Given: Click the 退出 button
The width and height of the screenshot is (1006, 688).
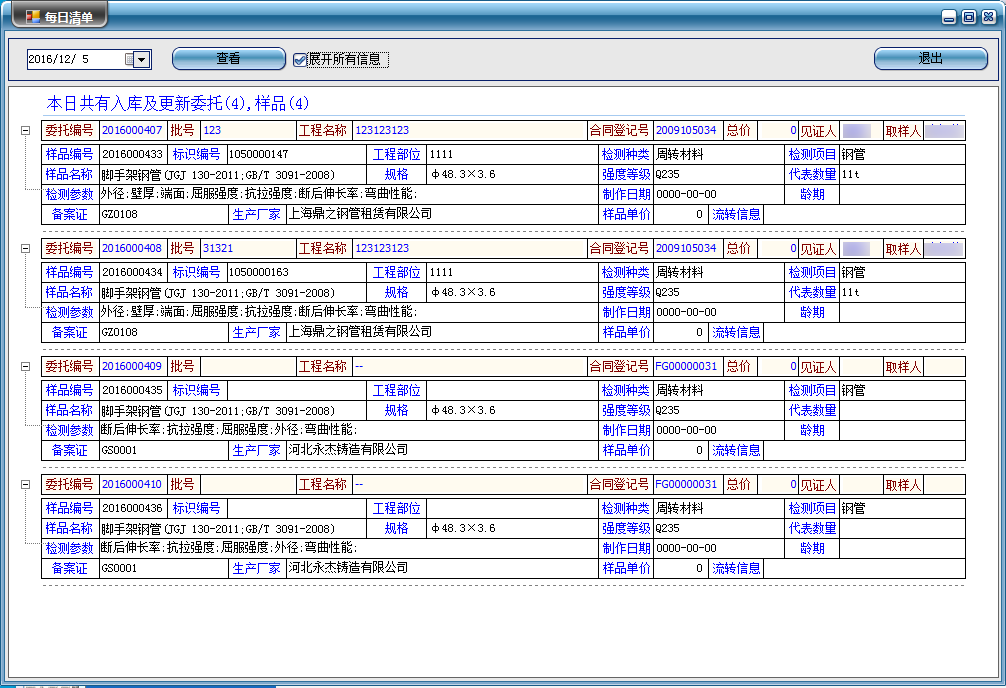Looking at the screenshot, I should pos(930,59).
